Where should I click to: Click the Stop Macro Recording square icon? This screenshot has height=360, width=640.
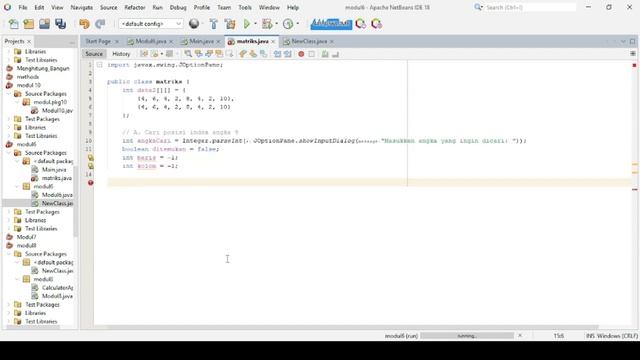[x=311, y=54]
